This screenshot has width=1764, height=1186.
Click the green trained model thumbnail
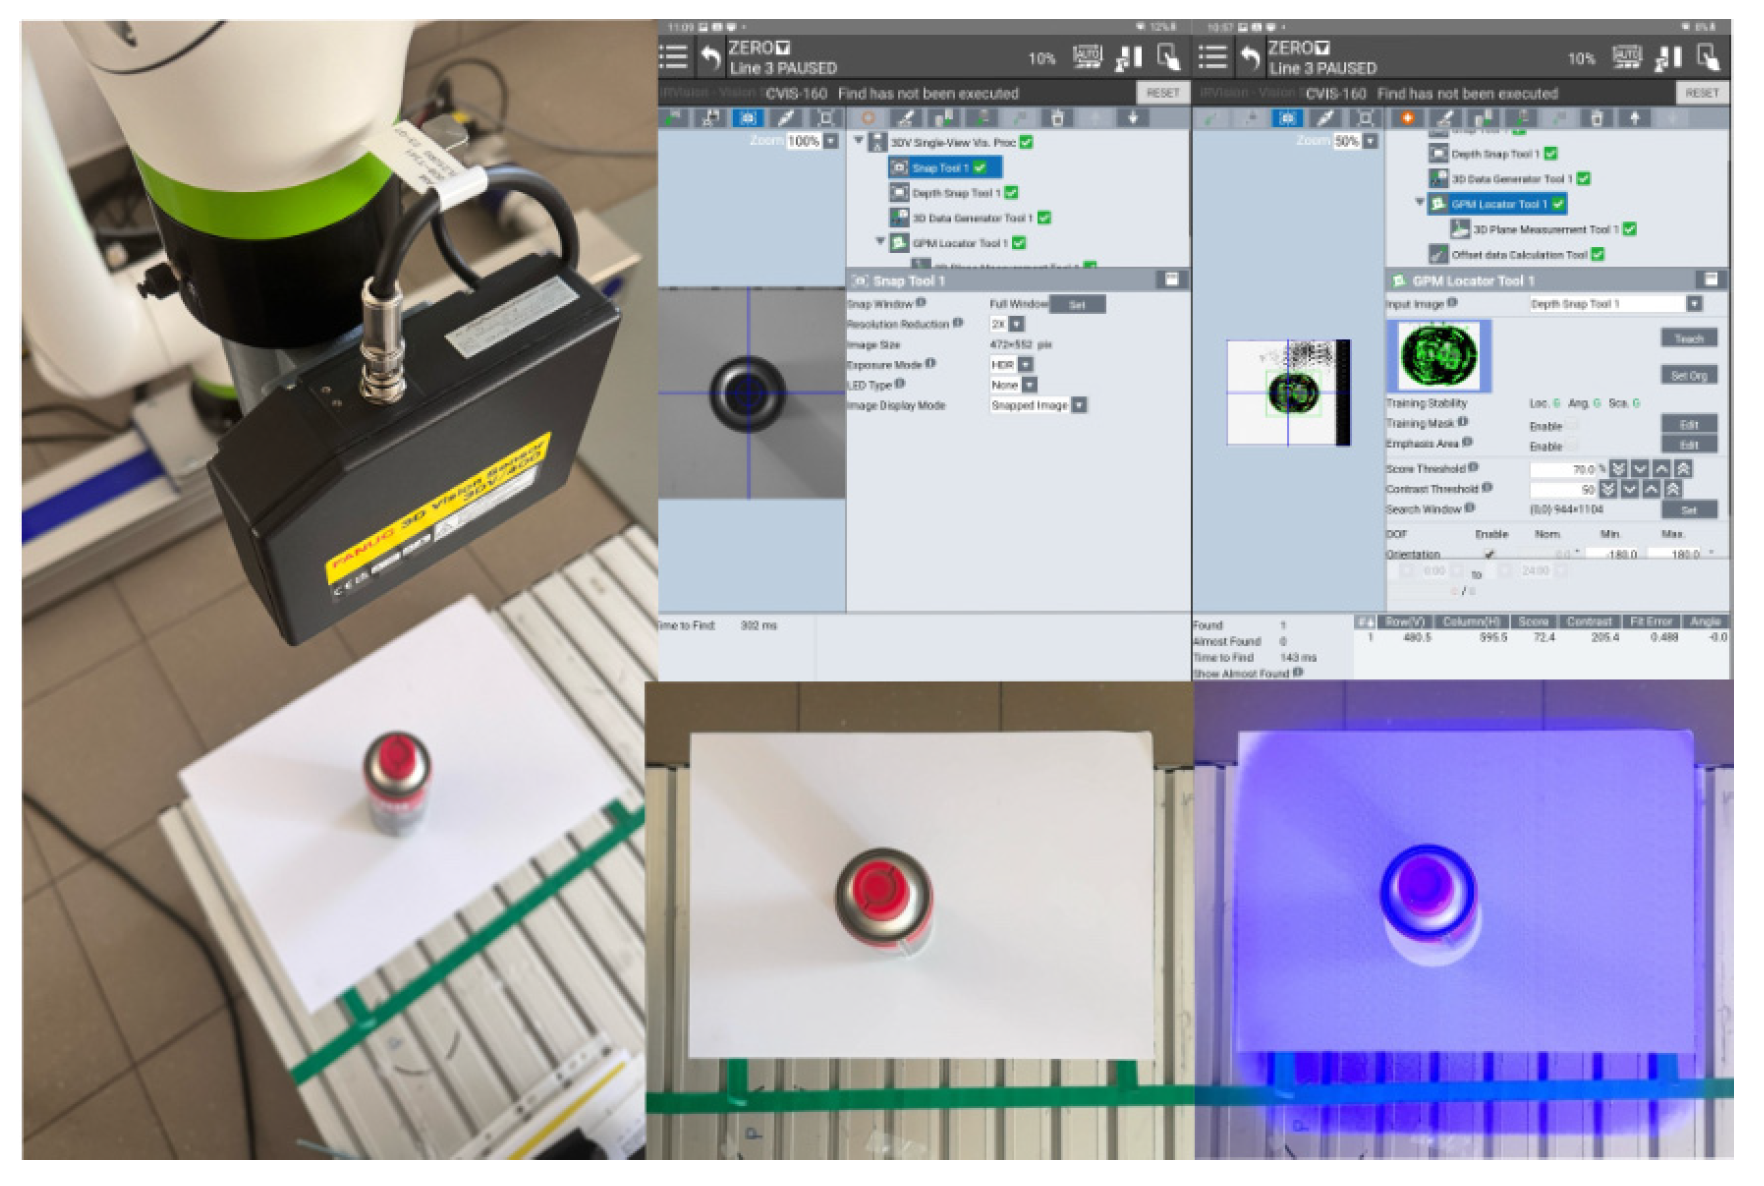tap(1438, 356)
